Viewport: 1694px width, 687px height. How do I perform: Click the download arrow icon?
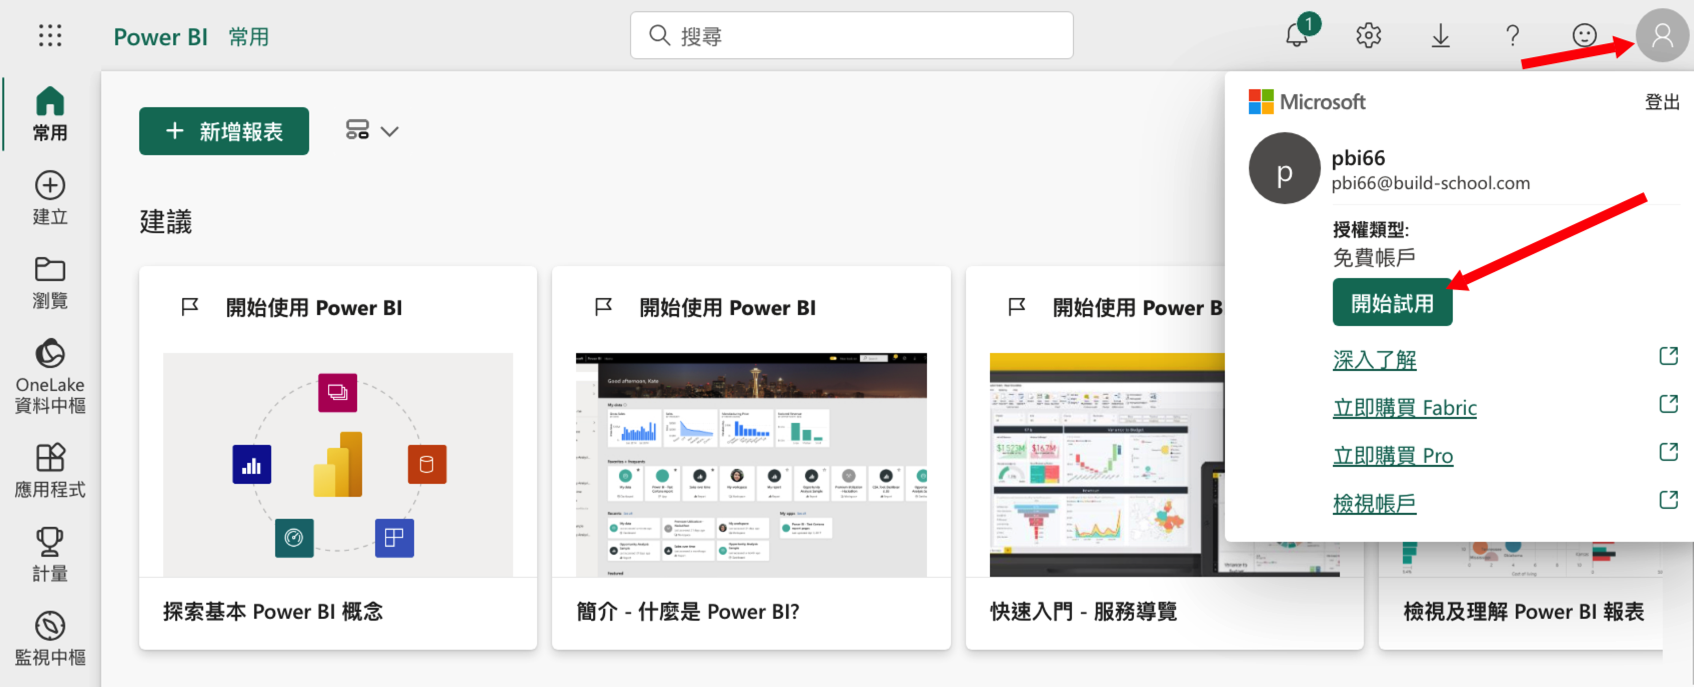(1441, 36)
